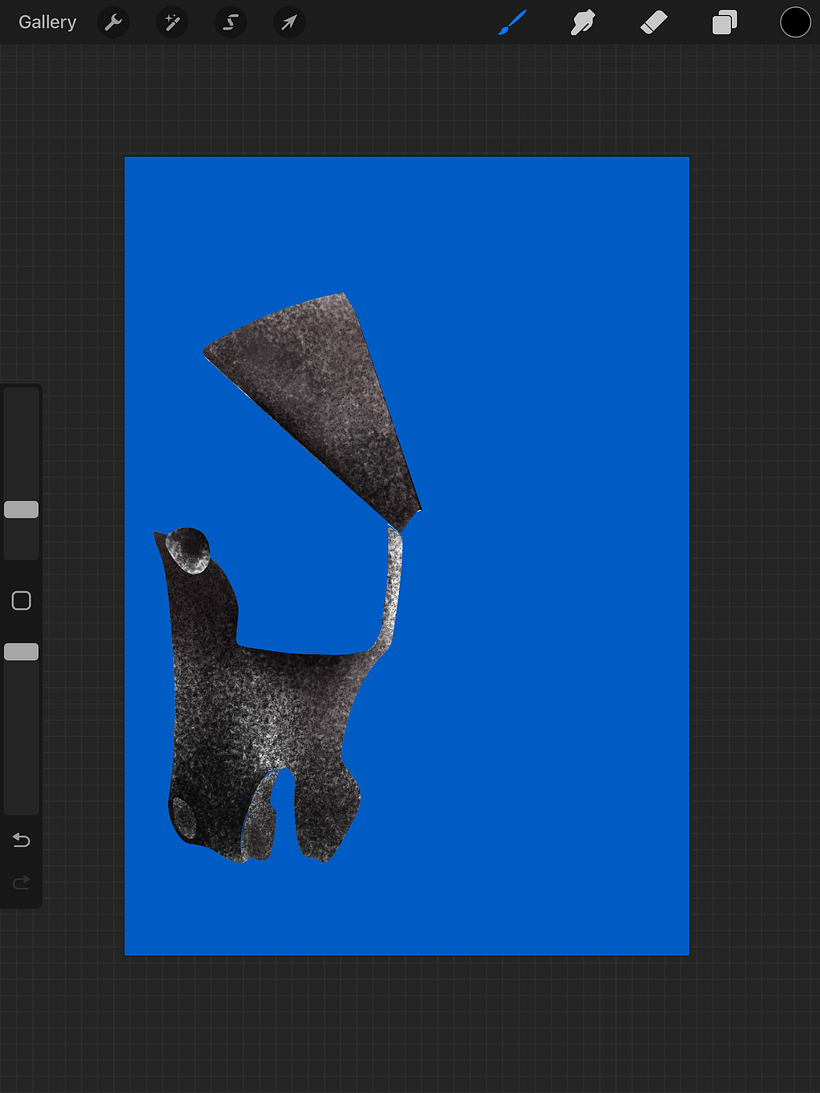The width and height of the screenshot is (820, 1093).
Task: Click the brush opacity slider handle
Action: pos(21,652)
